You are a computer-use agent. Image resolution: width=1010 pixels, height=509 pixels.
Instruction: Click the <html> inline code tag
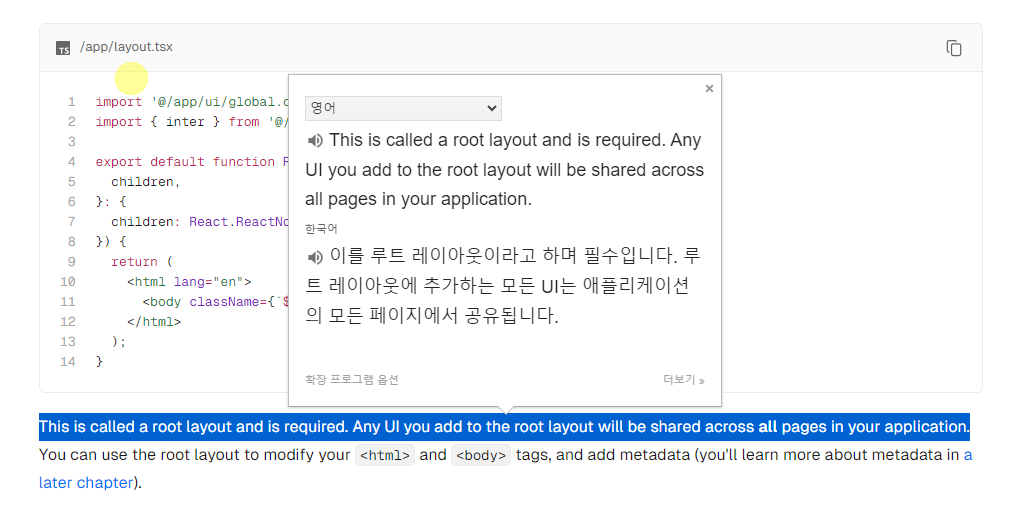[x=385, y=455]
